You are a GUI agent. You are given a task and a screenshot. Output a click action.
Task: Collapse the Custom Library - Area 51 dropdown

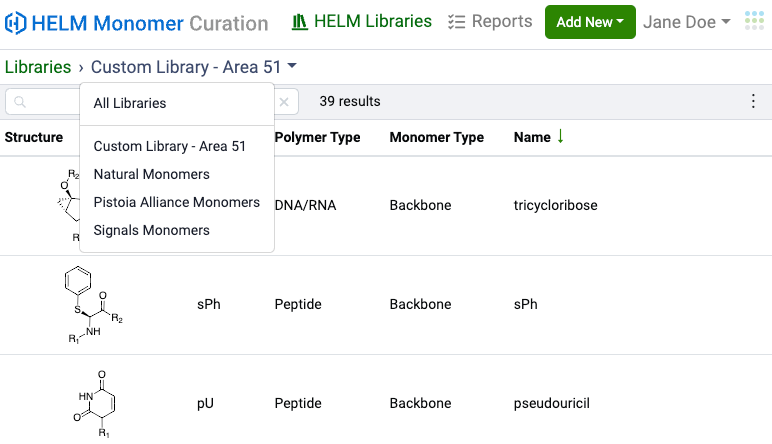tap(194, 67)
